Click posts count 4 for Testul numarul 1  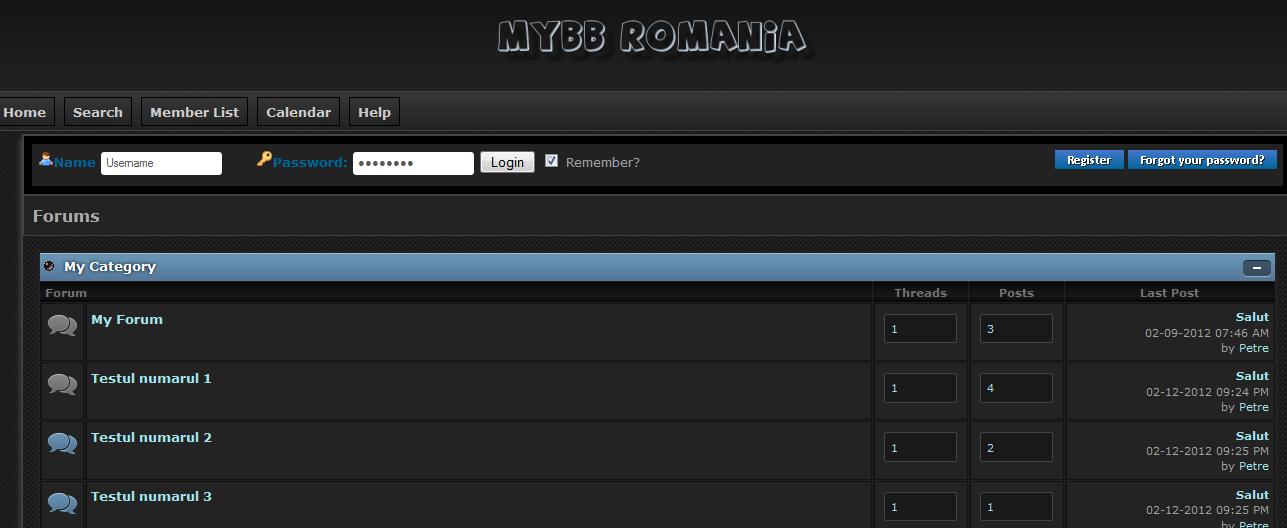(1016, 388)
